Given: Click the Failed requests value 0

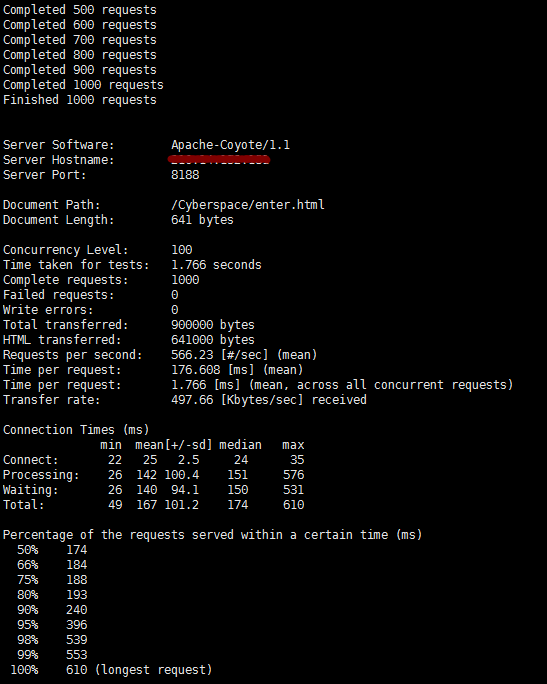Looking at the screenshot, I should 174,295.
